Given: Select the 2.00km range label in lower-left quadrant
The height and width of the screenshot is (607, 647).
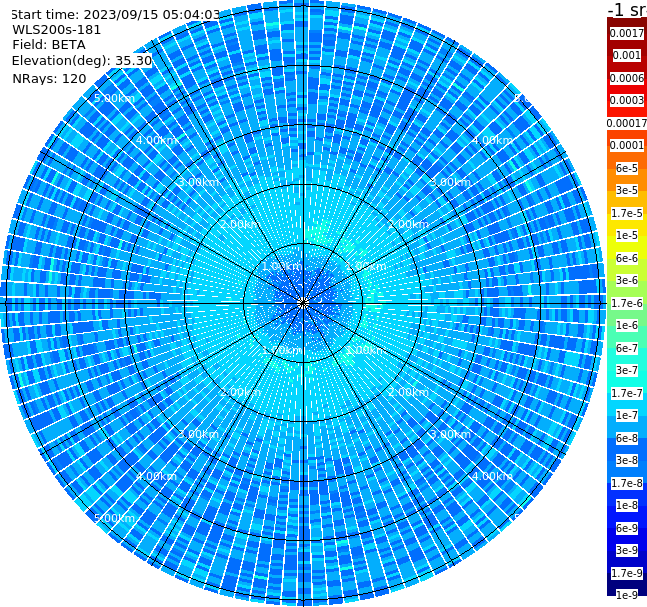Looking at the screenshot, I should [240, 392].
